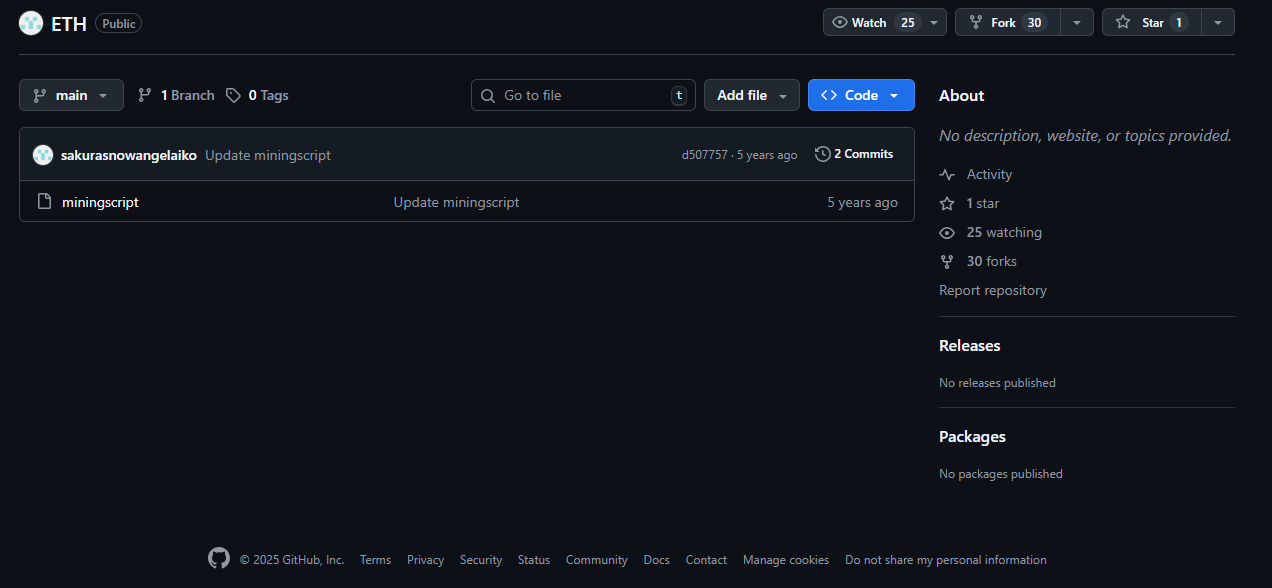1272x588 pixels.
Task: Click the eye icon beside 25 watching
Action: point(947,233)
